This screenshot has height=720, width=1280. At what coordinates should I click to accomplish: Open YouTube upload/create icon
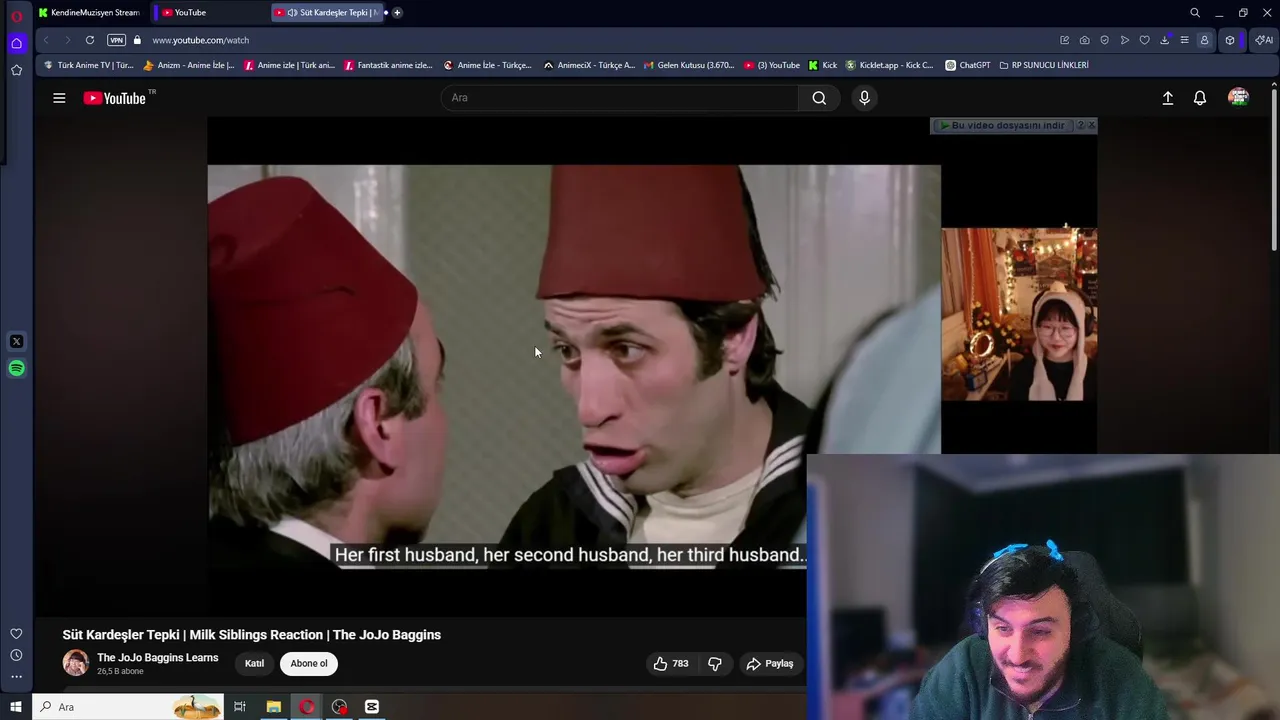(x=1167, y=98)
